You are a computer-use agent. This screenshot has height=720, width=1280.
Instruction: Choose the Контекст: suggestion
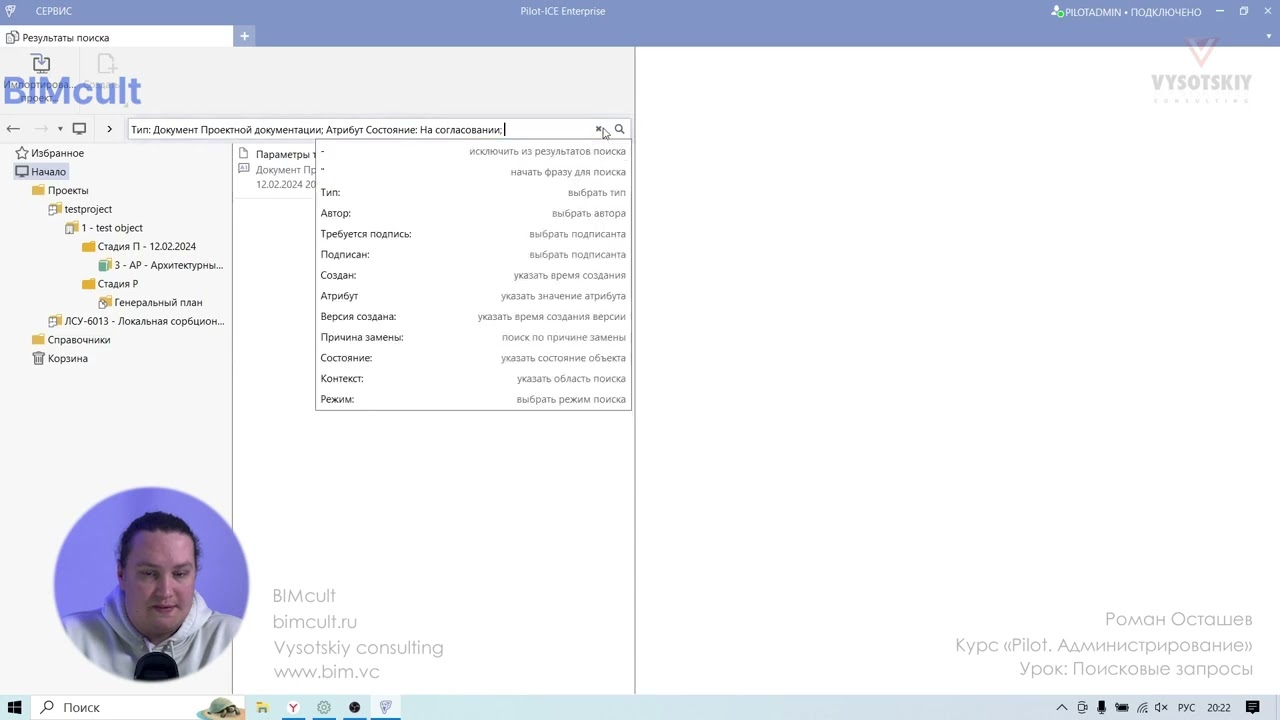coord(473,378)
